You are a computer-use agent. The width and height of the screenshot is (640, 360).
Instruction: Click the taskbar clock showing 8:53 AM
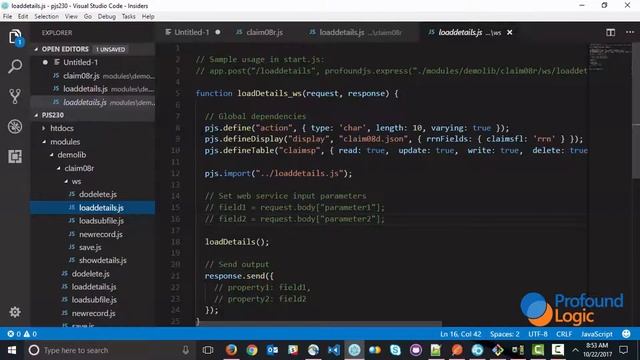[x=597, y=350]
